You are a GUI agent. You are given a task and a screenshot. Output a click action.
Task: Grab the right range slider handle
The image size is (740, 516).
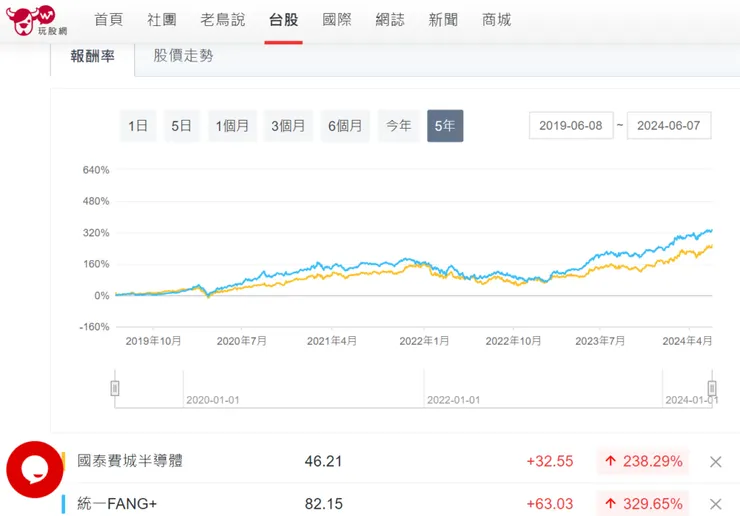click(712, 388)
